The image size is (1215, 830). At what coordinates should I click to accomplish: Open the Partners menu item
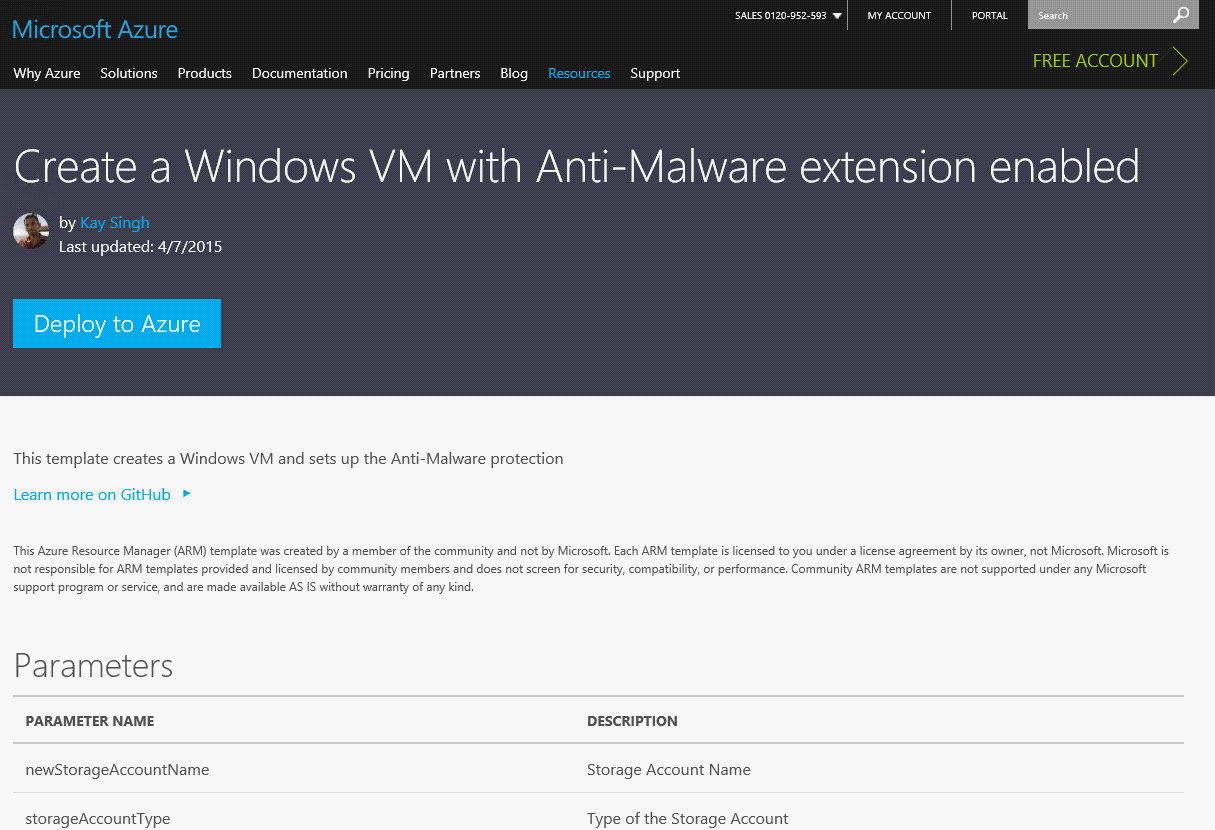(455, 73)
